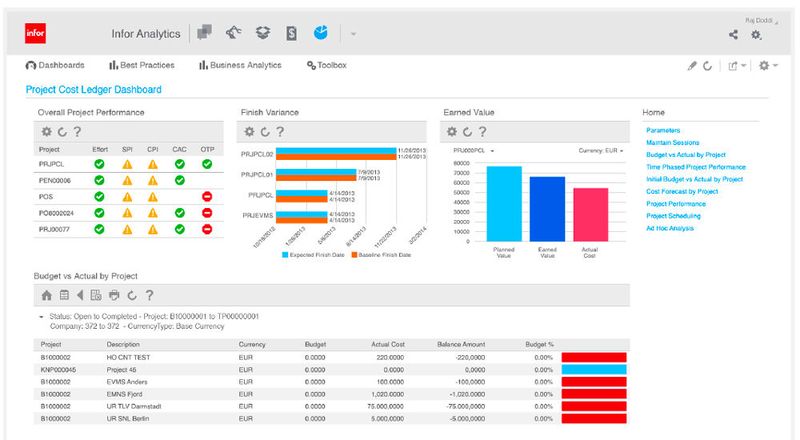This screenshot has width=800, height=440.
Task: Click the dollar document icon in header
Action: [291, 33]
